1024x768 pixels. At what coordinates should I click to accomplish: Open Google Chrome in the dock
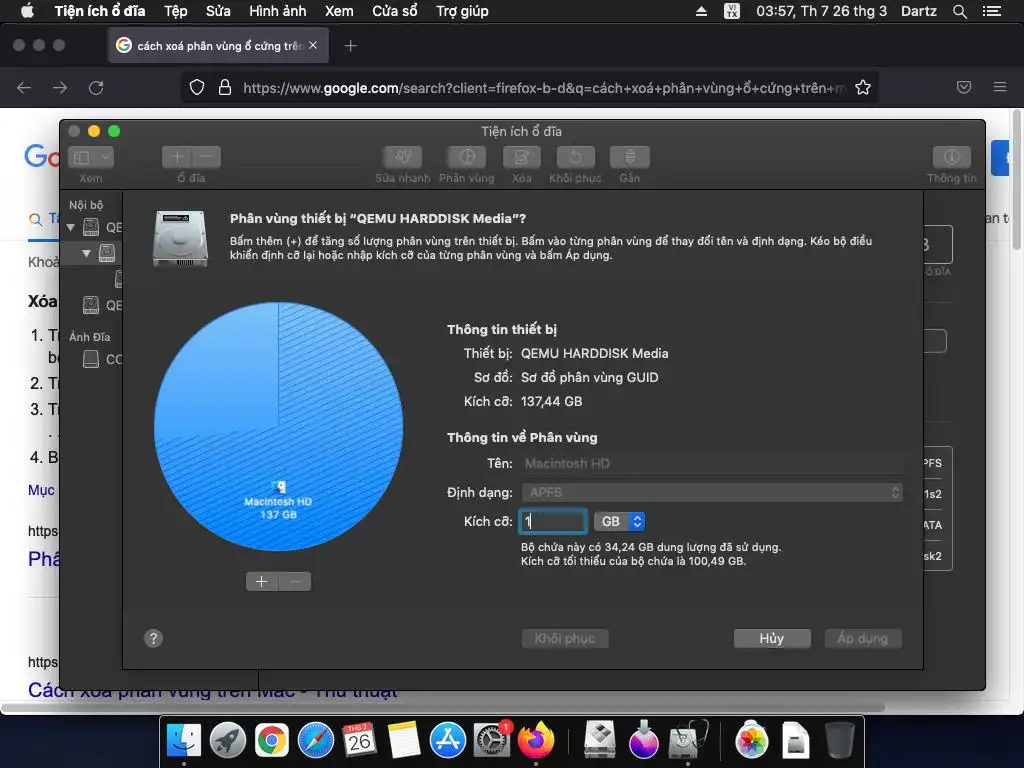272,741
